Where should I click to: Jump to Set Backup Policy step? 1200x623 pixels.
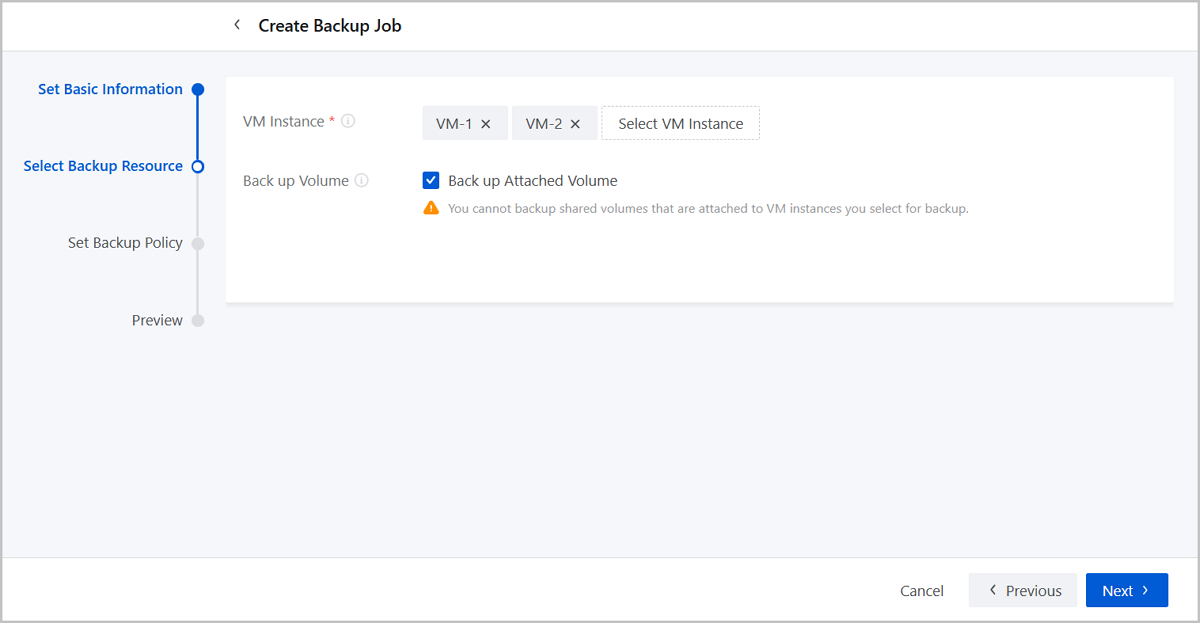tap(125, 243)
